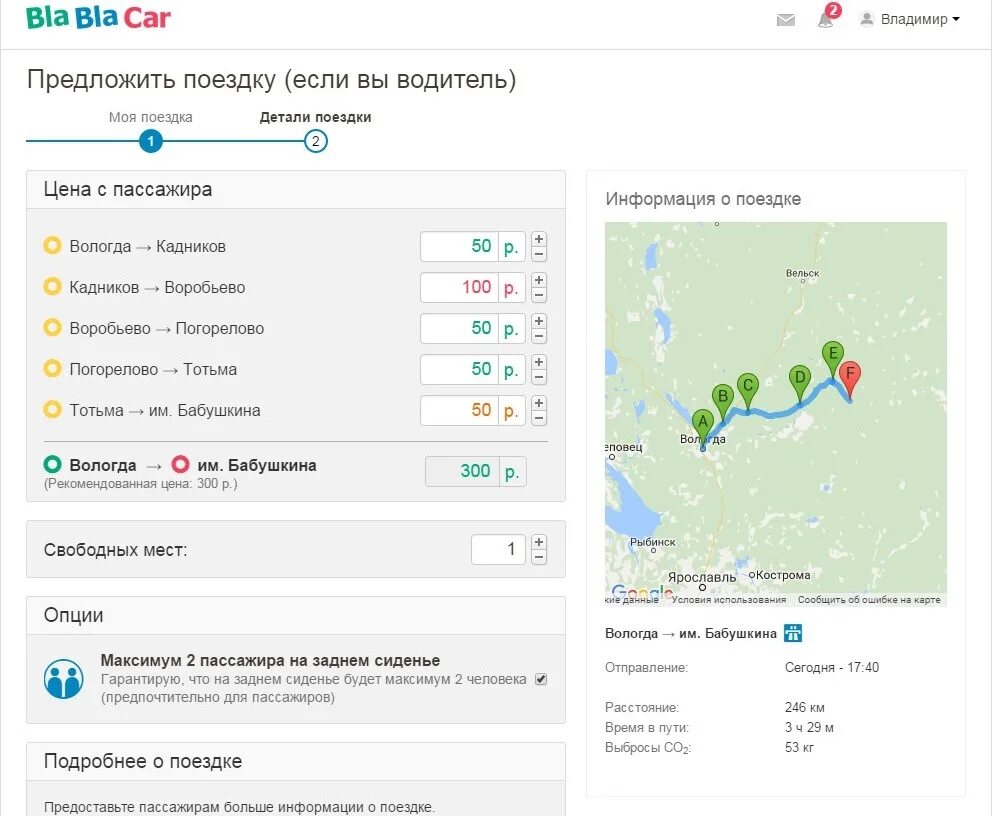Image resolution: width=992 pixels, height=816 pixels.
Task: Open the Условия использования link
Action: 727,598
